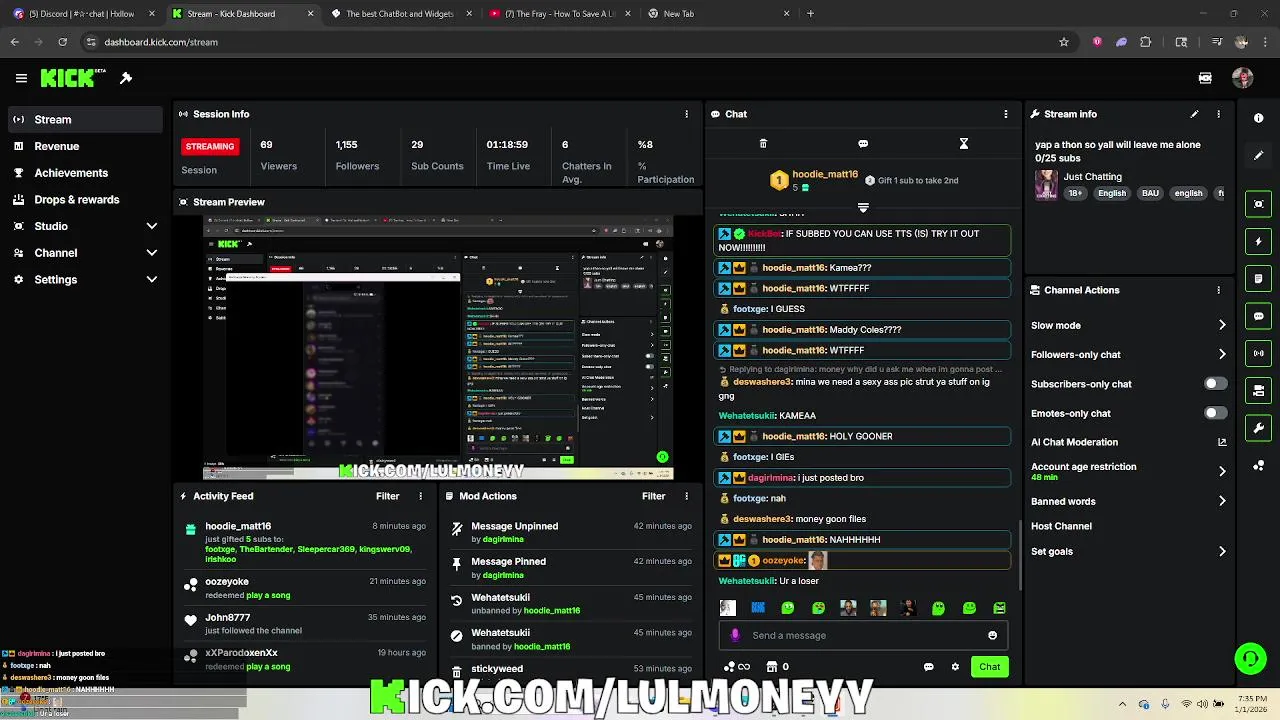
Task: Open a new browser tab with plus button
Action: click(810, 14)
